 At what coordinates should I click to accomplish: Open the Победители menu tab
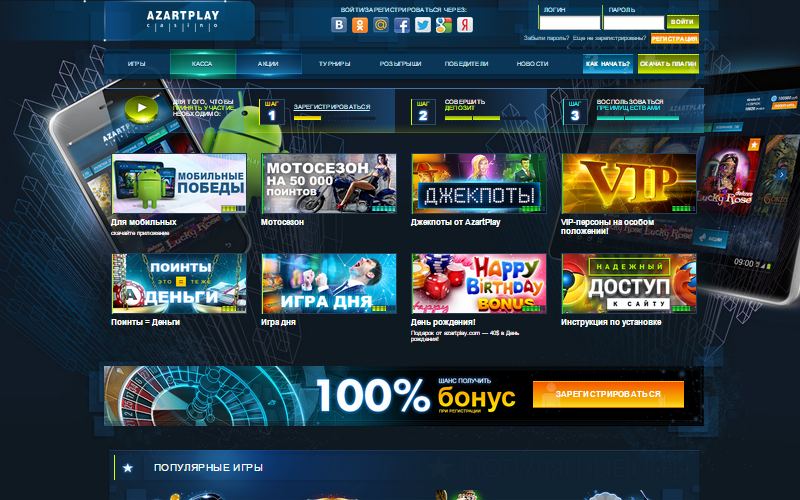[x=466, y=64]
